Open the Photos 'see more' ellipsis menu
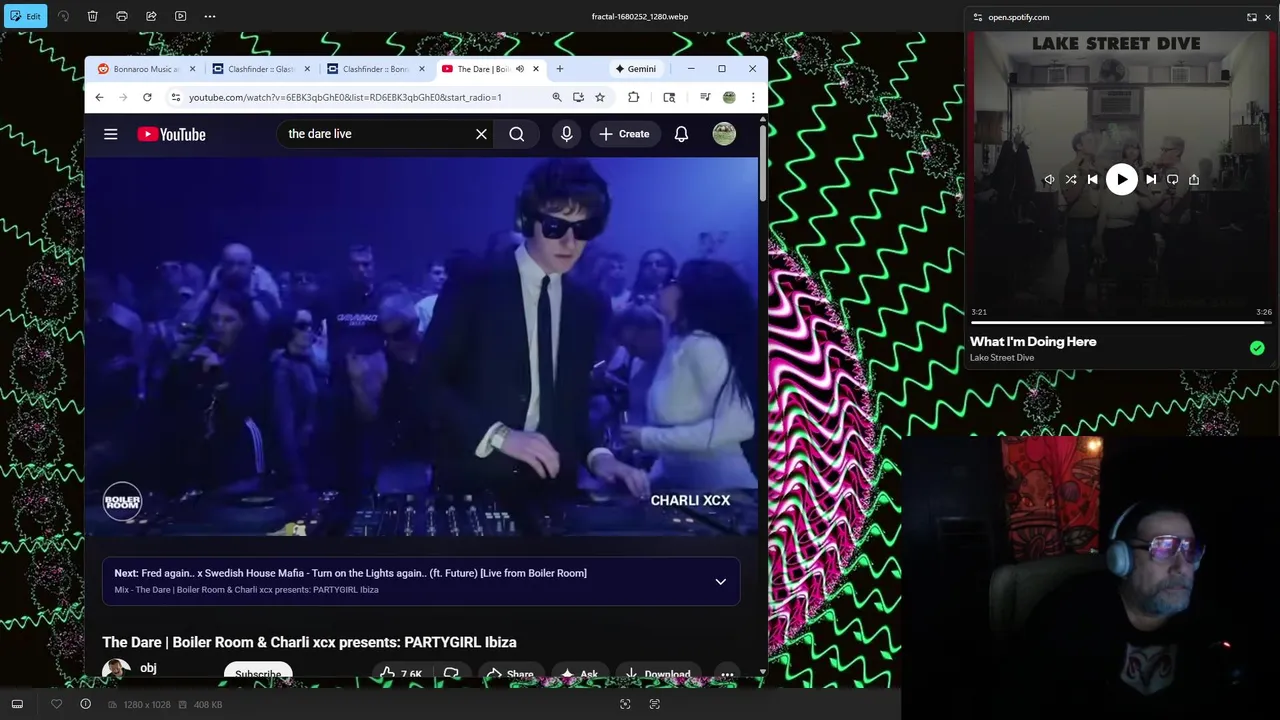 tap(210, 16)
